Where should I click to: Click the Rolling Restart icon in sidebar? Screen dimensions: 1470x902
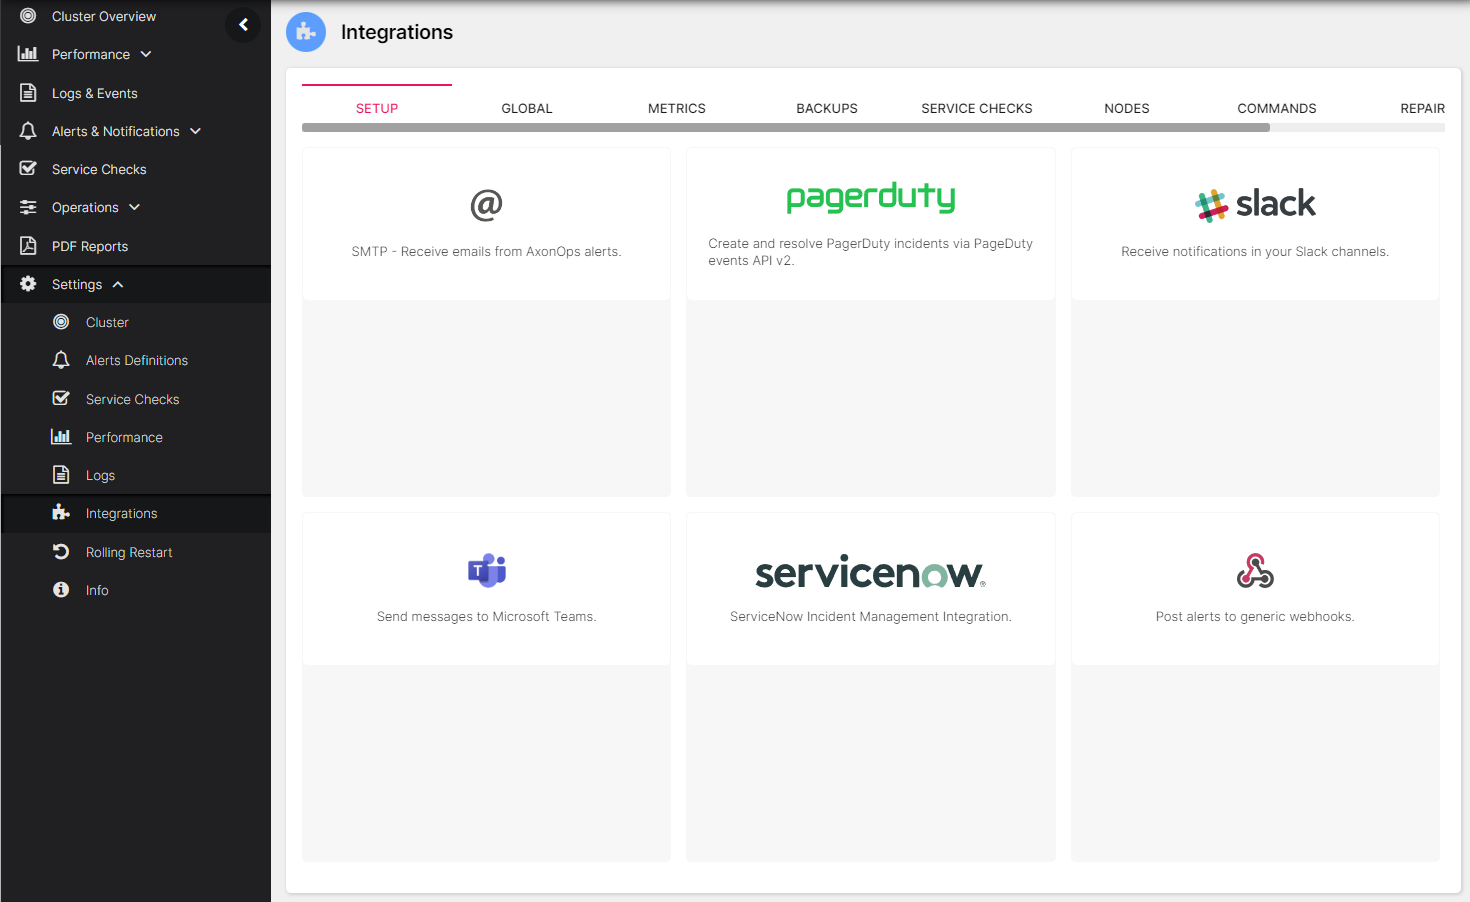(x=61, y=552)
